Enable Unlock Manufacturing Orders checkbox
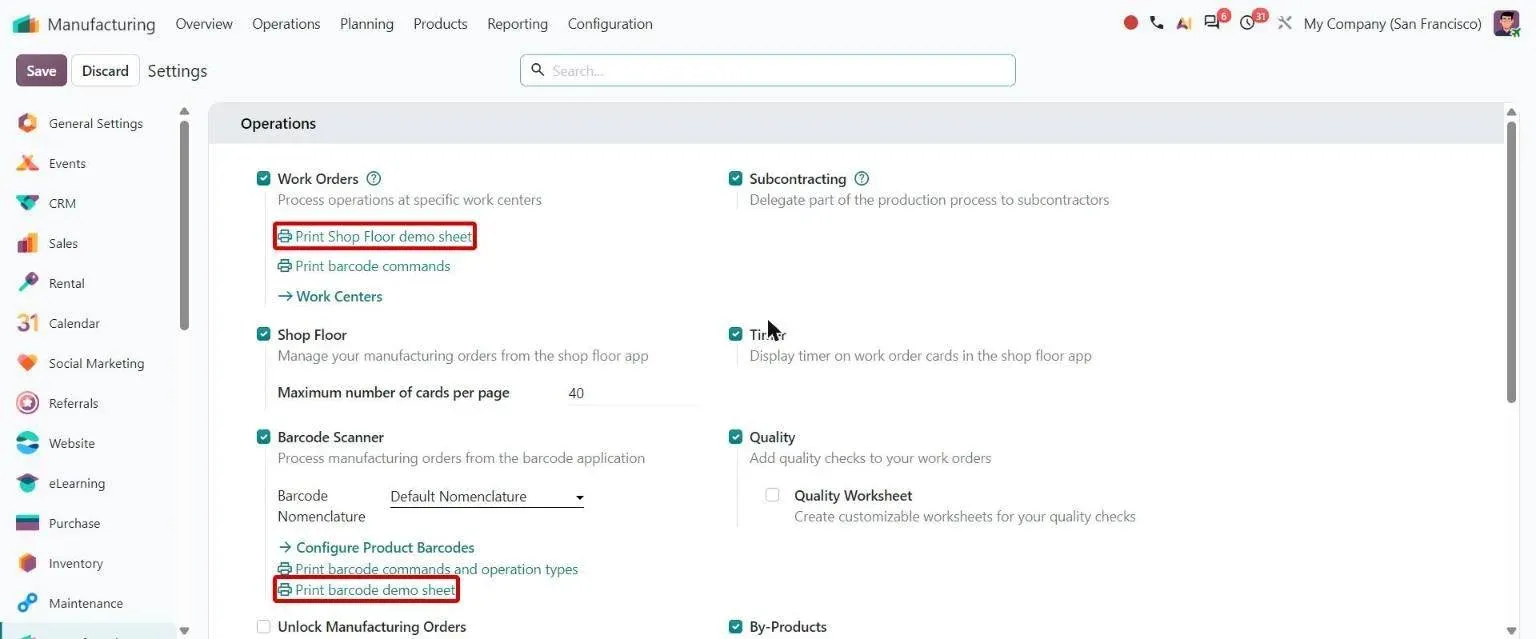 264,627
